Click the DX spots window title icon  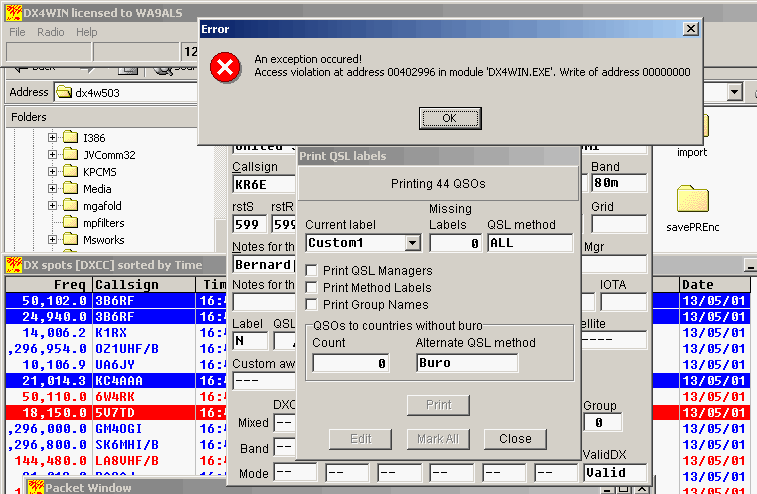[14, 265]
